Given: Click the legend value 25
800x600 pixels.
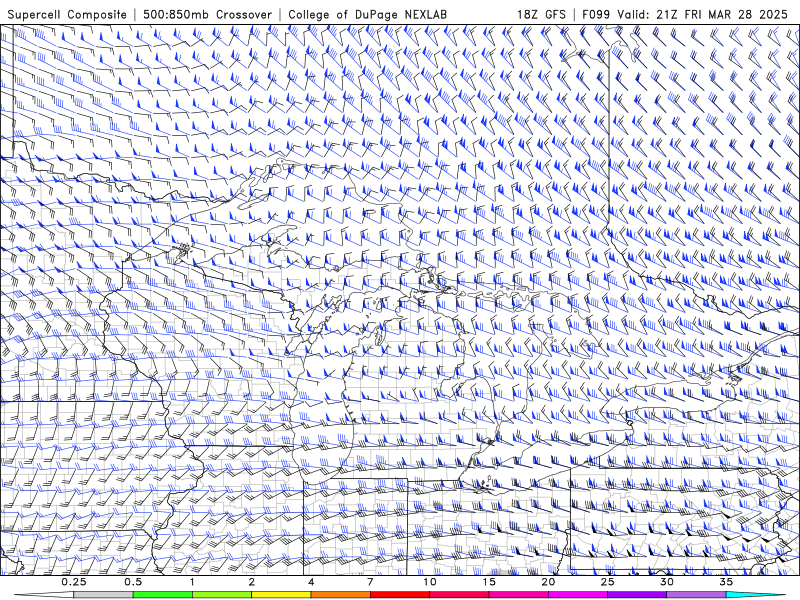Looking at the screenshot, I should [x=608, y=582].
